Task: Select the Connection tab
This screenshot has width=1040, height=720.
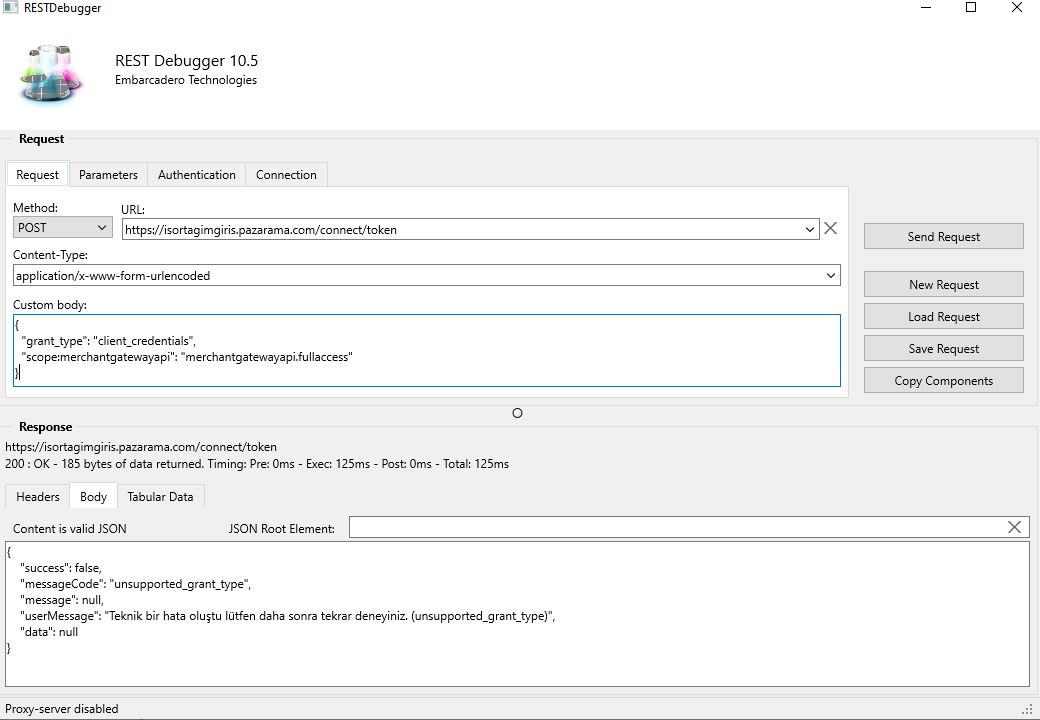Action: click(x=286, y=174)
